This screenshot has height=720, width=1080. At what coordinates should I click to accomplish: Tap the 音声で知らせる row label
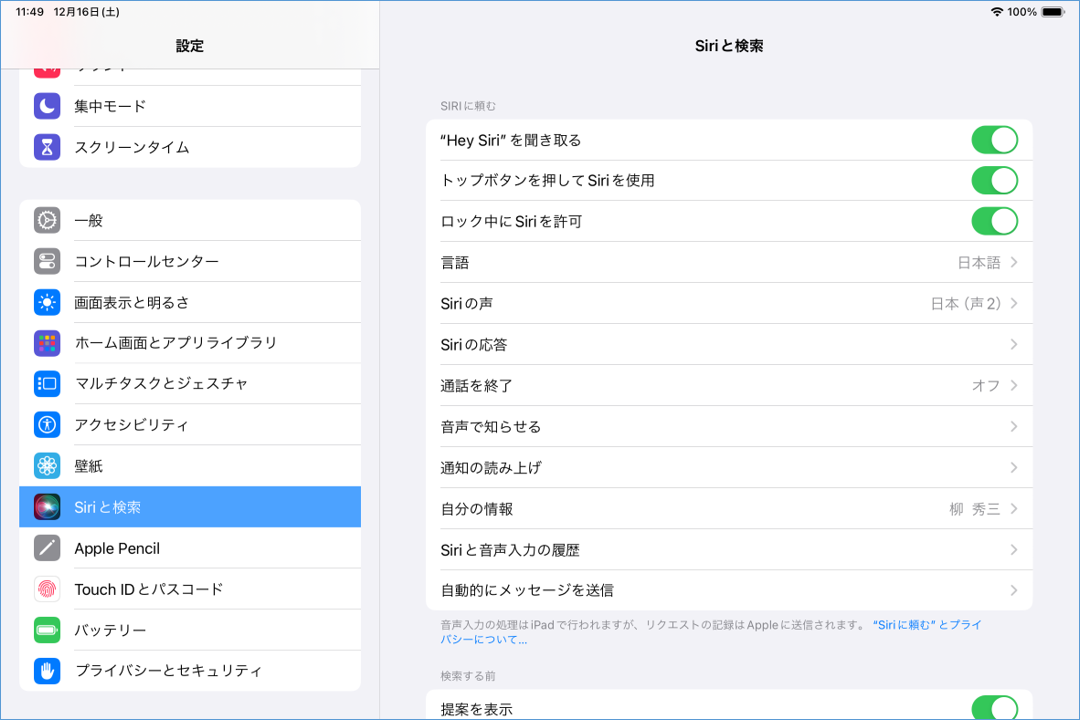tap(490, 426)
